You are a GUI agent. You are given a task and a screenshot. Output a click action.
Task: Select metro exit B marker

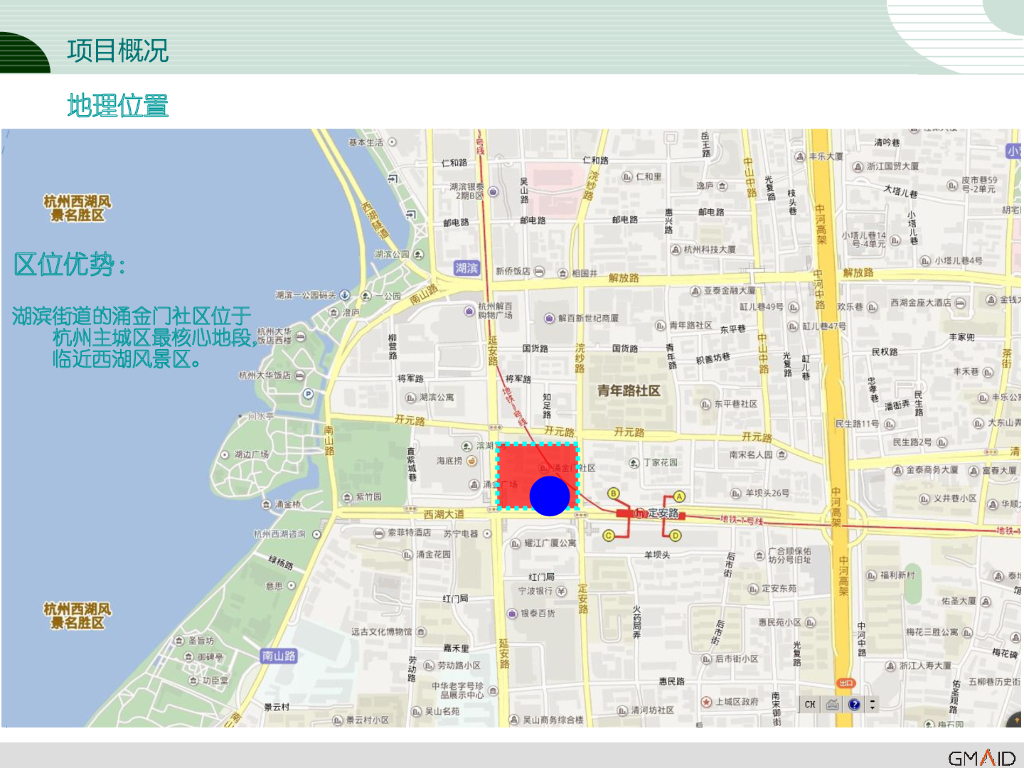[x=613, y=494]
